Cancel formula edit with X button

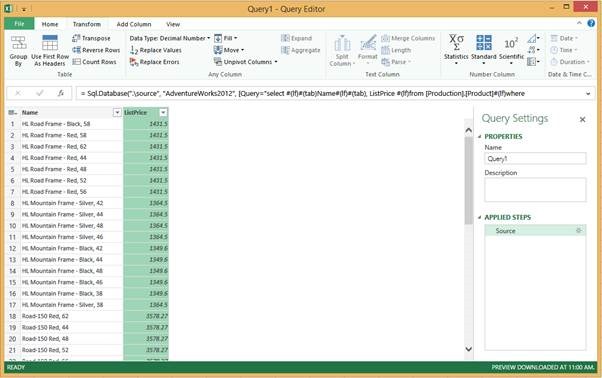coord(18,93)
